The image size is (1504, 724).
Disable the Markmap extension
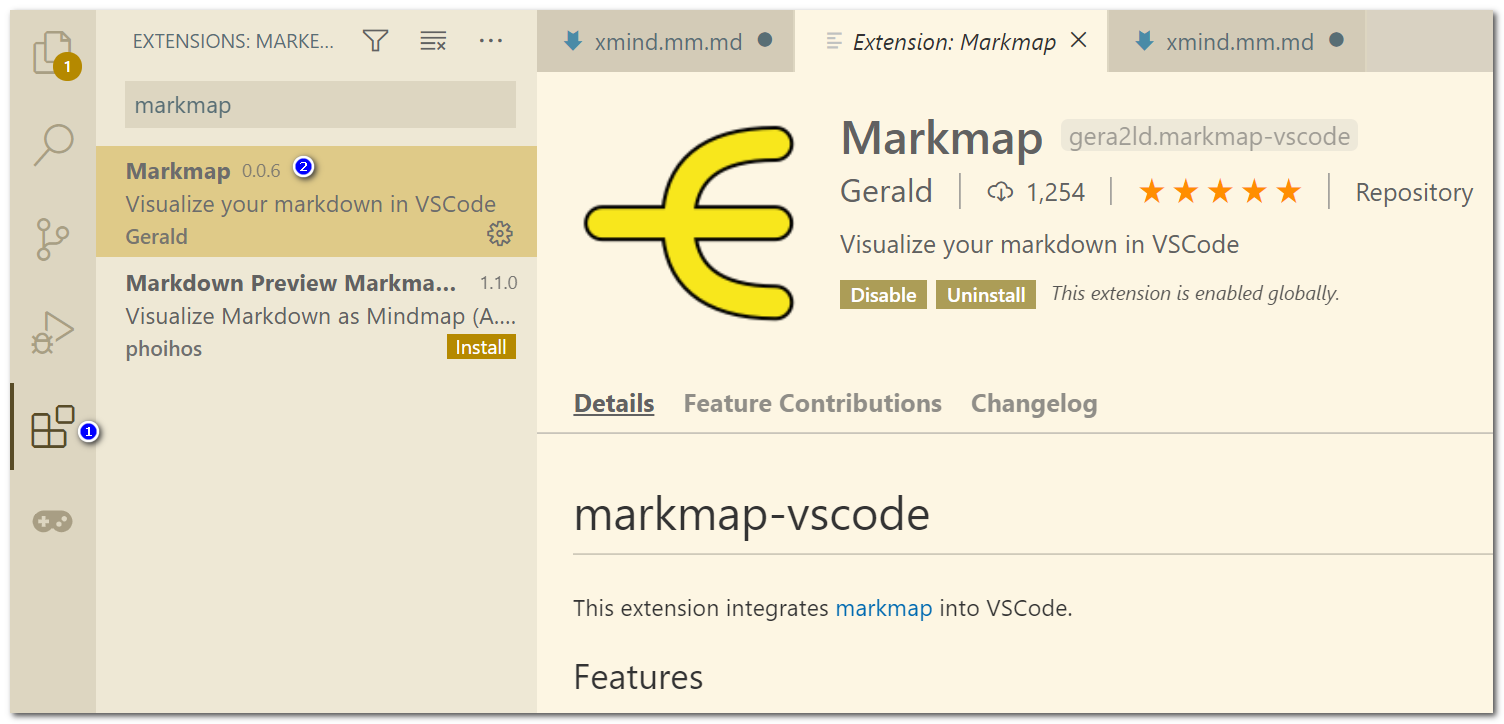(x=883, y=295)
